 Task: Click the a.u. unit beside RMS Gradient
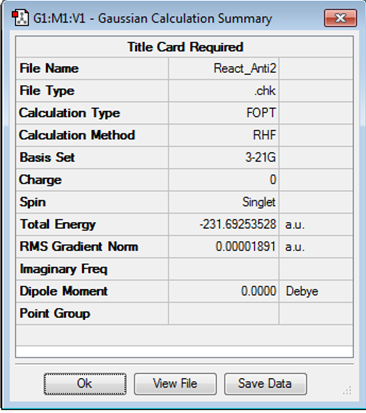coord(295,247)
